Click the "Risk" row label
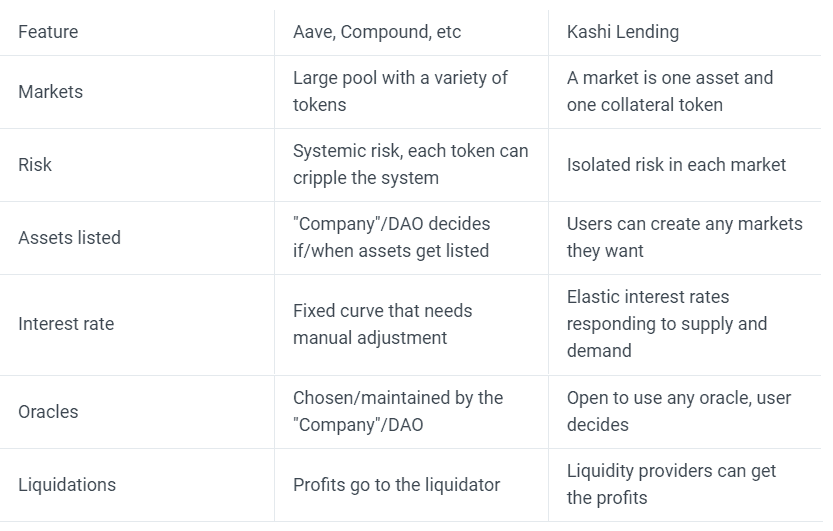 point(35,165)
